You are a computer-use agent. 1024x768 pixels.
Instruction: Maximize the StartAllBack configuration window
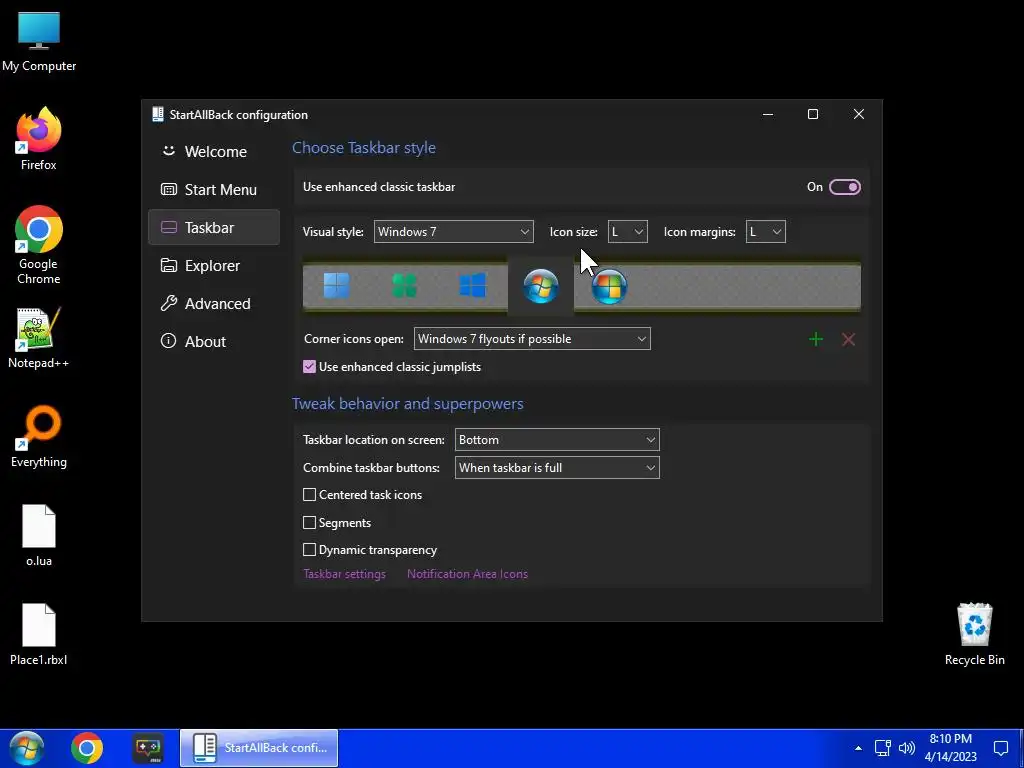point(813,114)
